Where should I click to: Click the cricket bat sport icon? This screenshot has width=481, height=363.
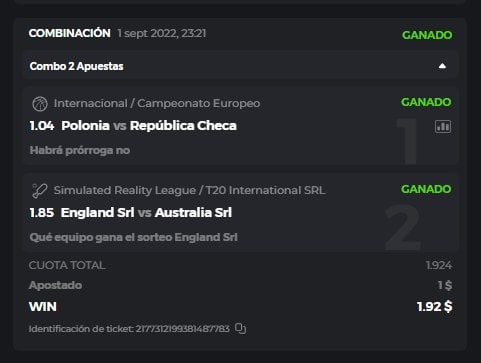[40, 191]
